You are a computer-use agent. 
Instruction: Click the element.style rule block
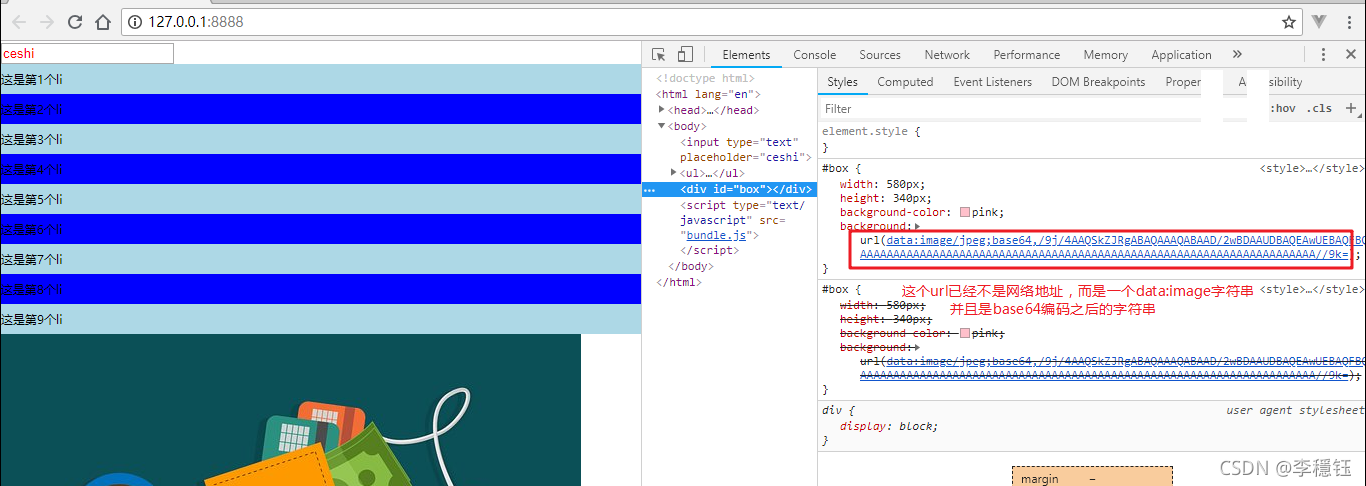click(x=1091, y=139)
